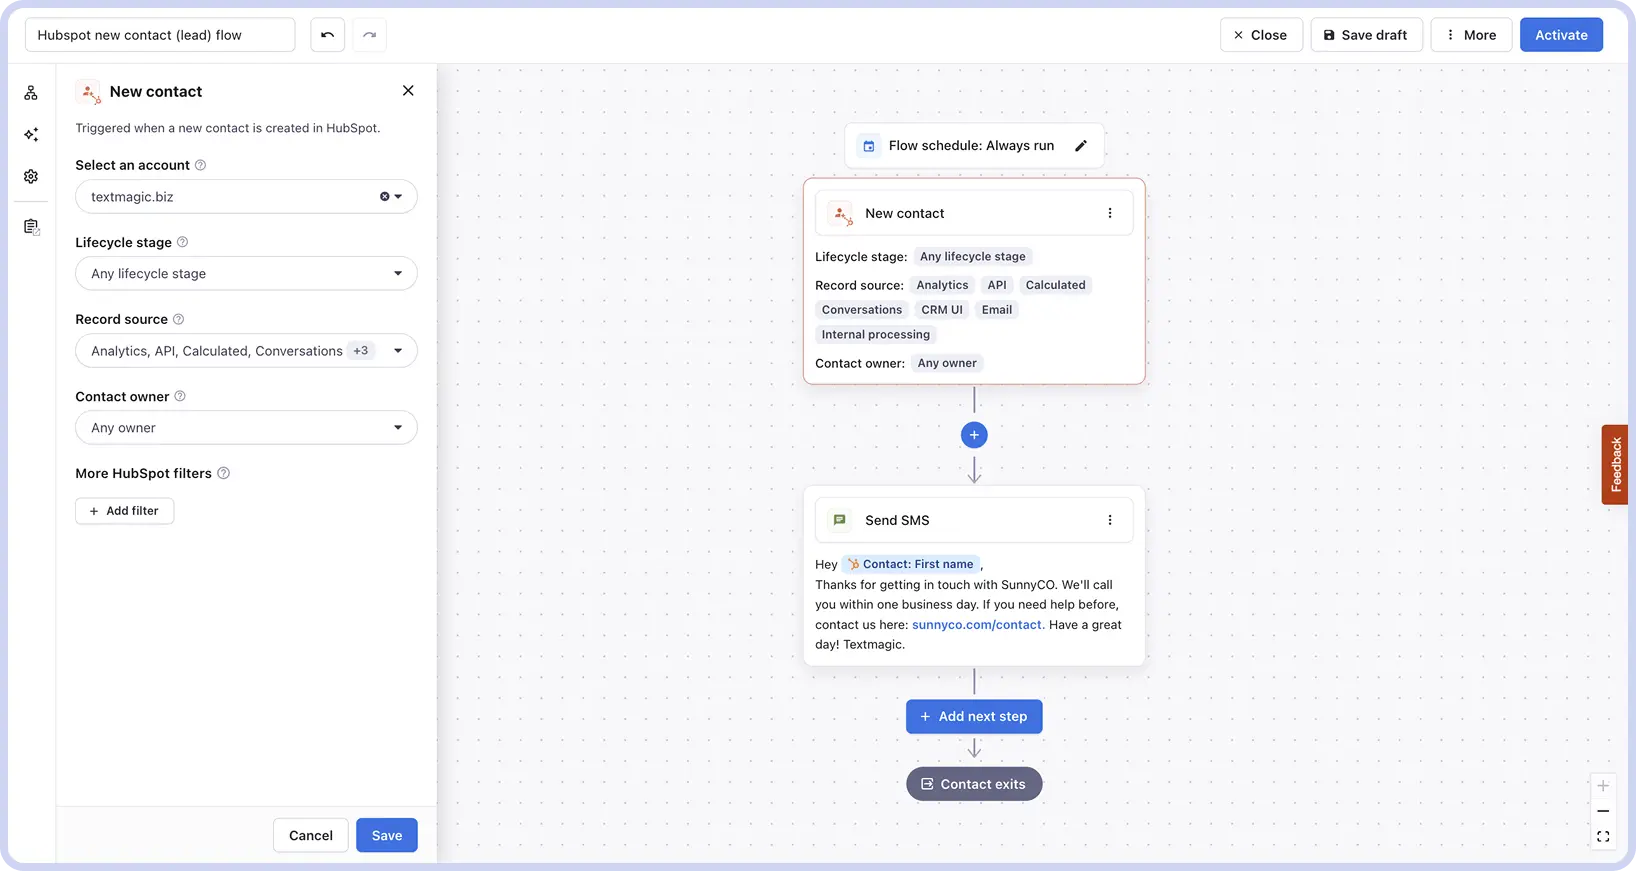Screen dimensions: 1636x871
Task: Open the Feedback tab
Action: [1615, 465]
